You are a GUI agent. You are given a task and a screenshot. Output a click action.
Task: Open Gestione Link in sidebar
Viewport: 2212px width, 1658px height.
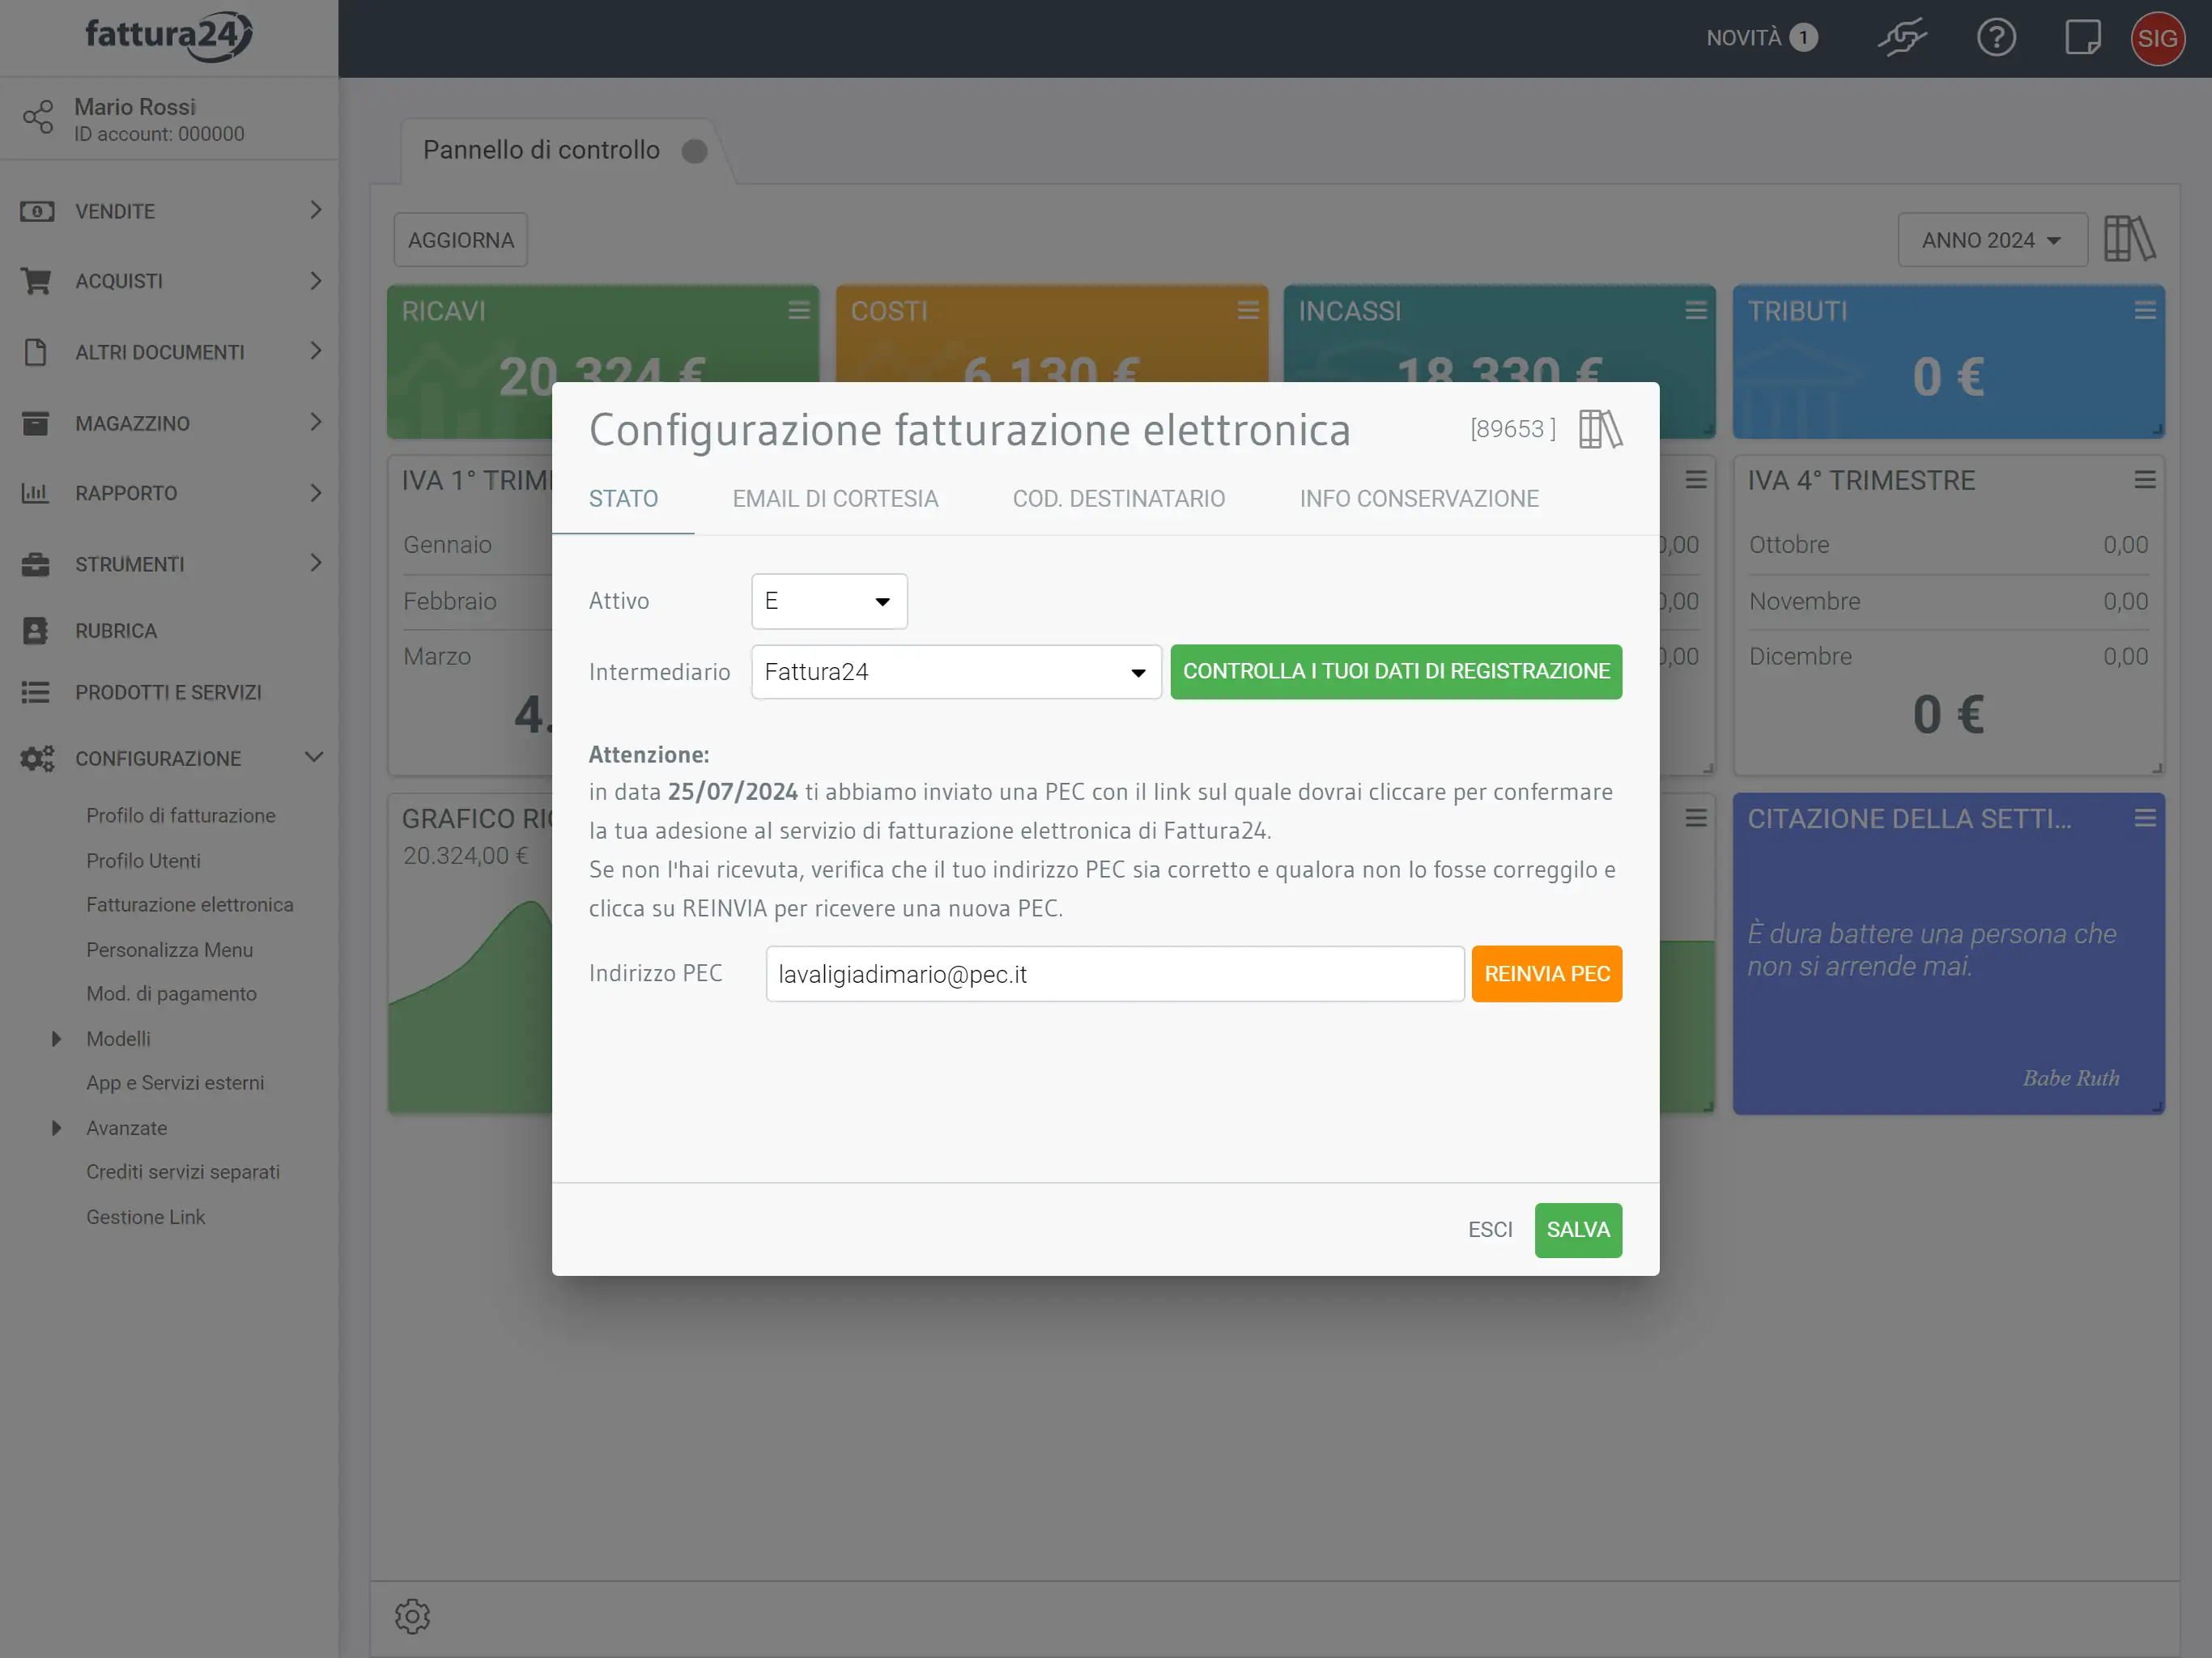[145, 1216]
